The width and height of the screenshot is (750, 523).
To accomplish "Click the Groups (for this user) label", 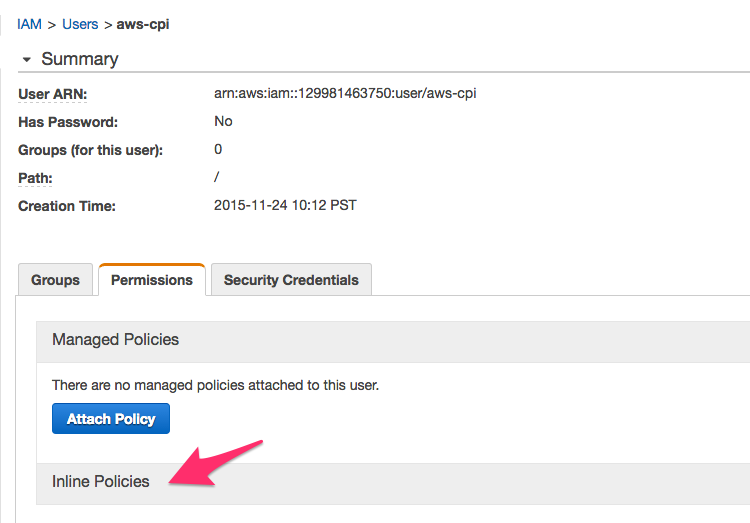I will point(90,150).
